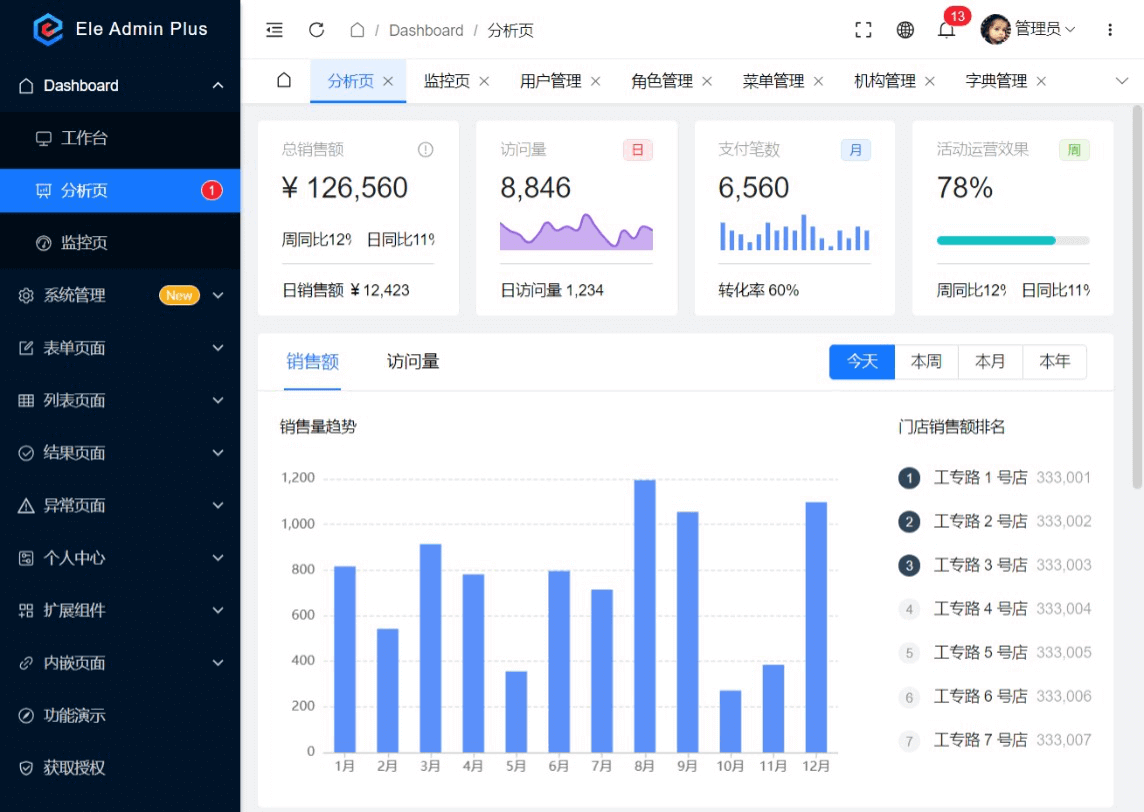1144x812 pixels.
Task: Expand the 系统管理 sidebar menu
Action: coord(120,295)
